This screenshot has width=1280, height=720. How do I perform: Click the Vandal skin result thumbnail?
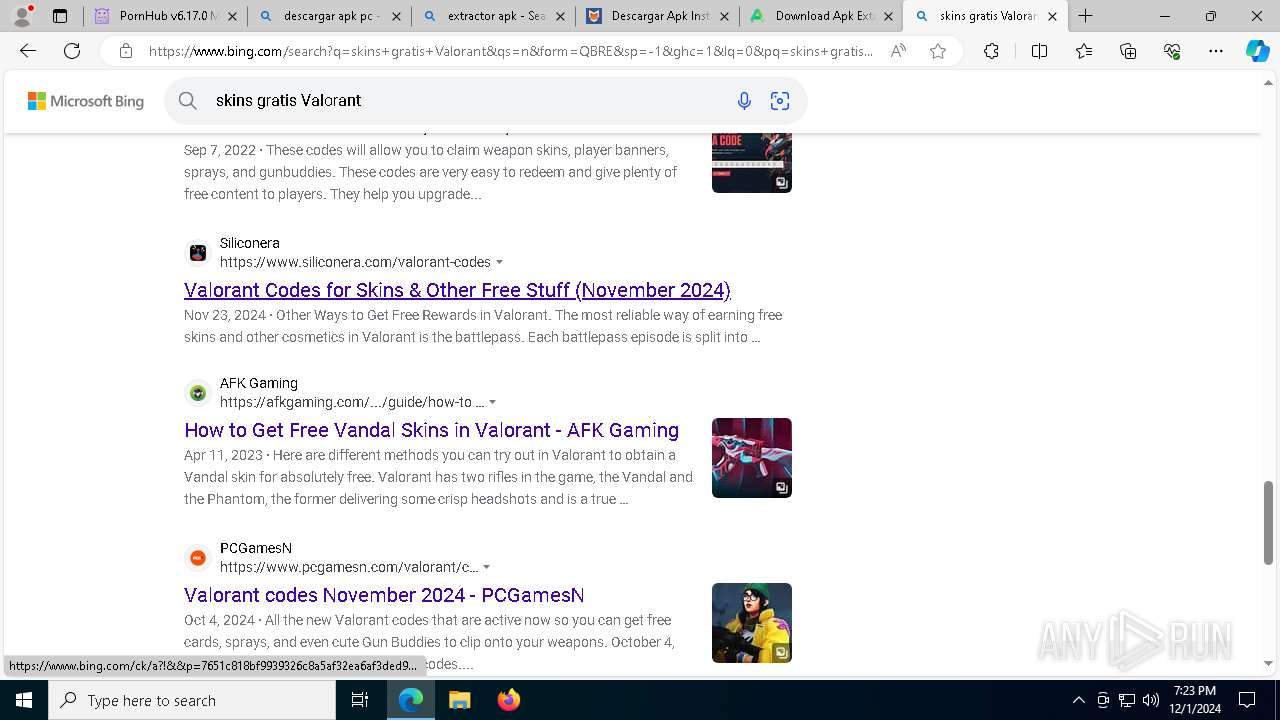[752, 458]
